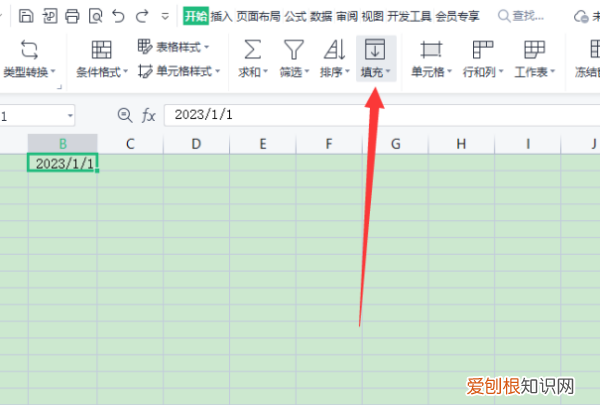Click the 排序 icon
The image size is (600, 405).
click(x=335, y=50)
